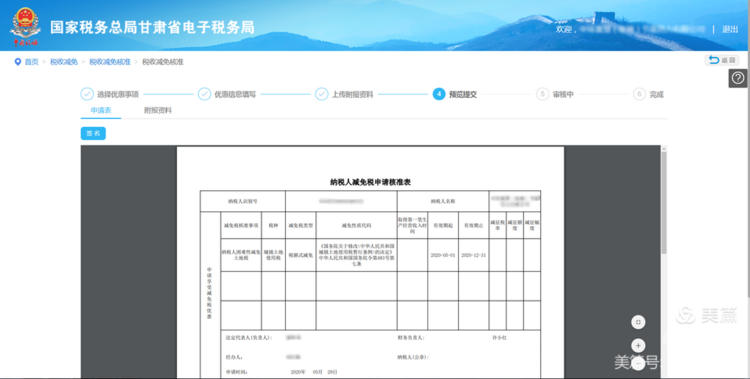Zoom out with the minus icon
The image size is (750, 379).
(638, 364)
